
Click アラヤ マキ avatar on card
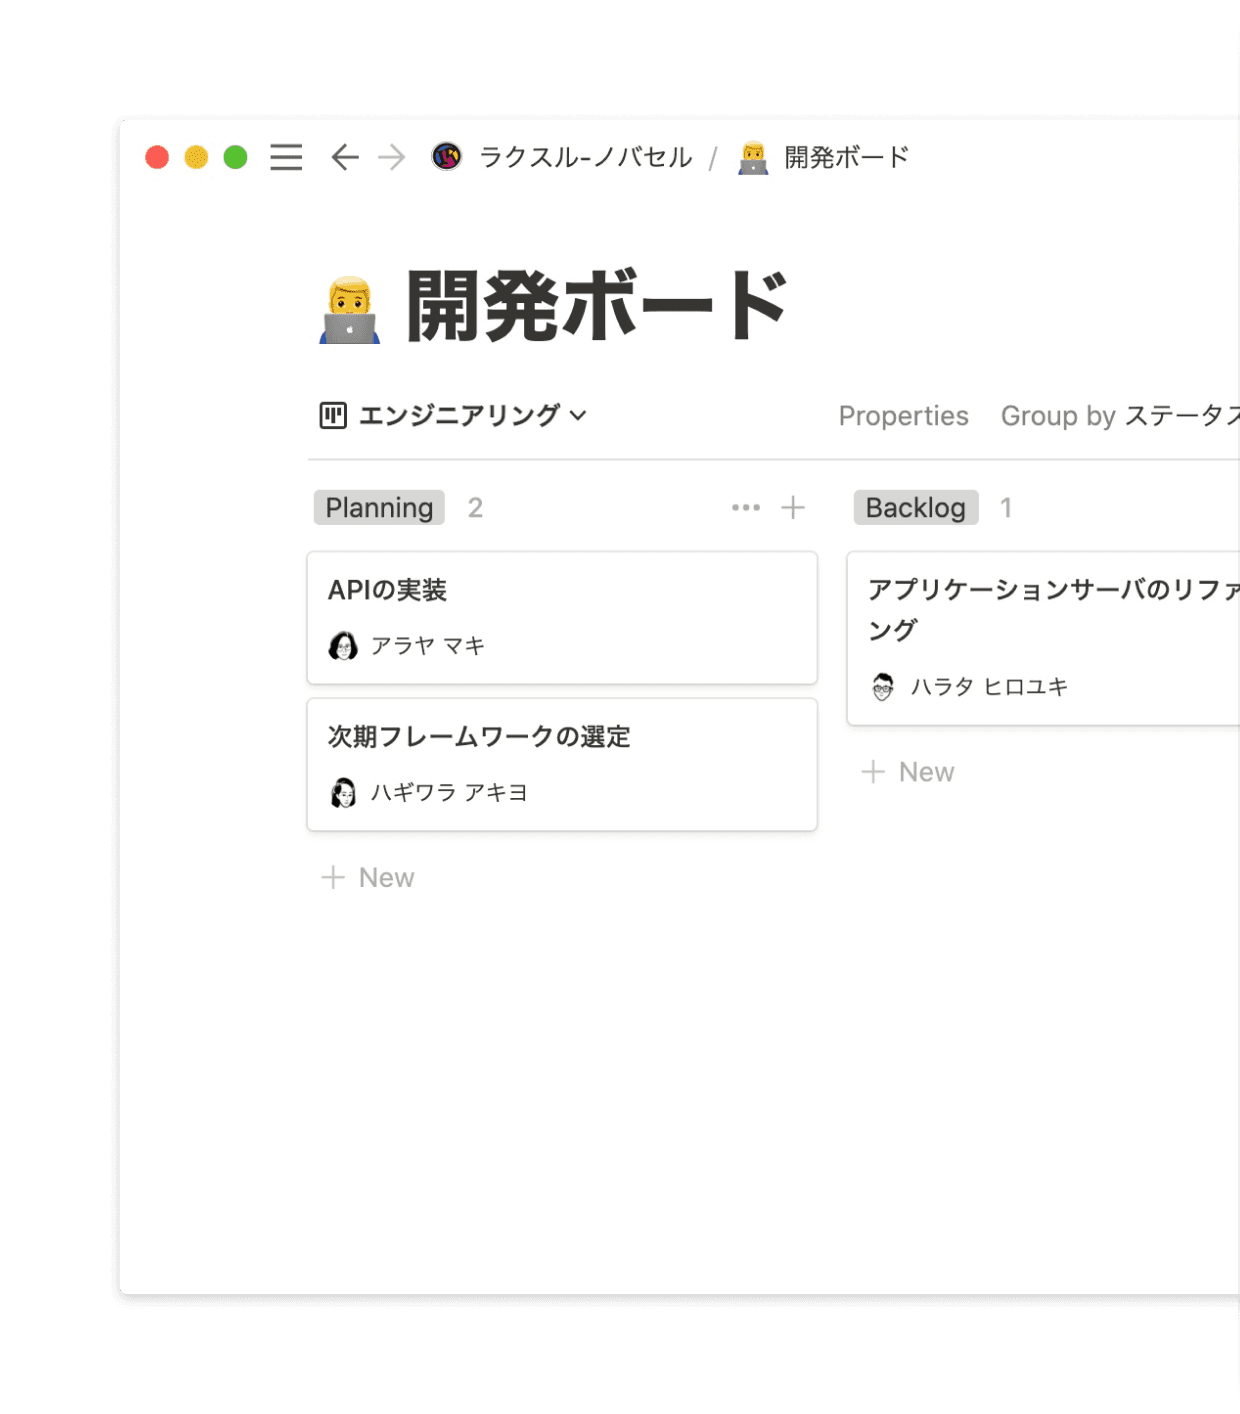(x=343, y=646)
